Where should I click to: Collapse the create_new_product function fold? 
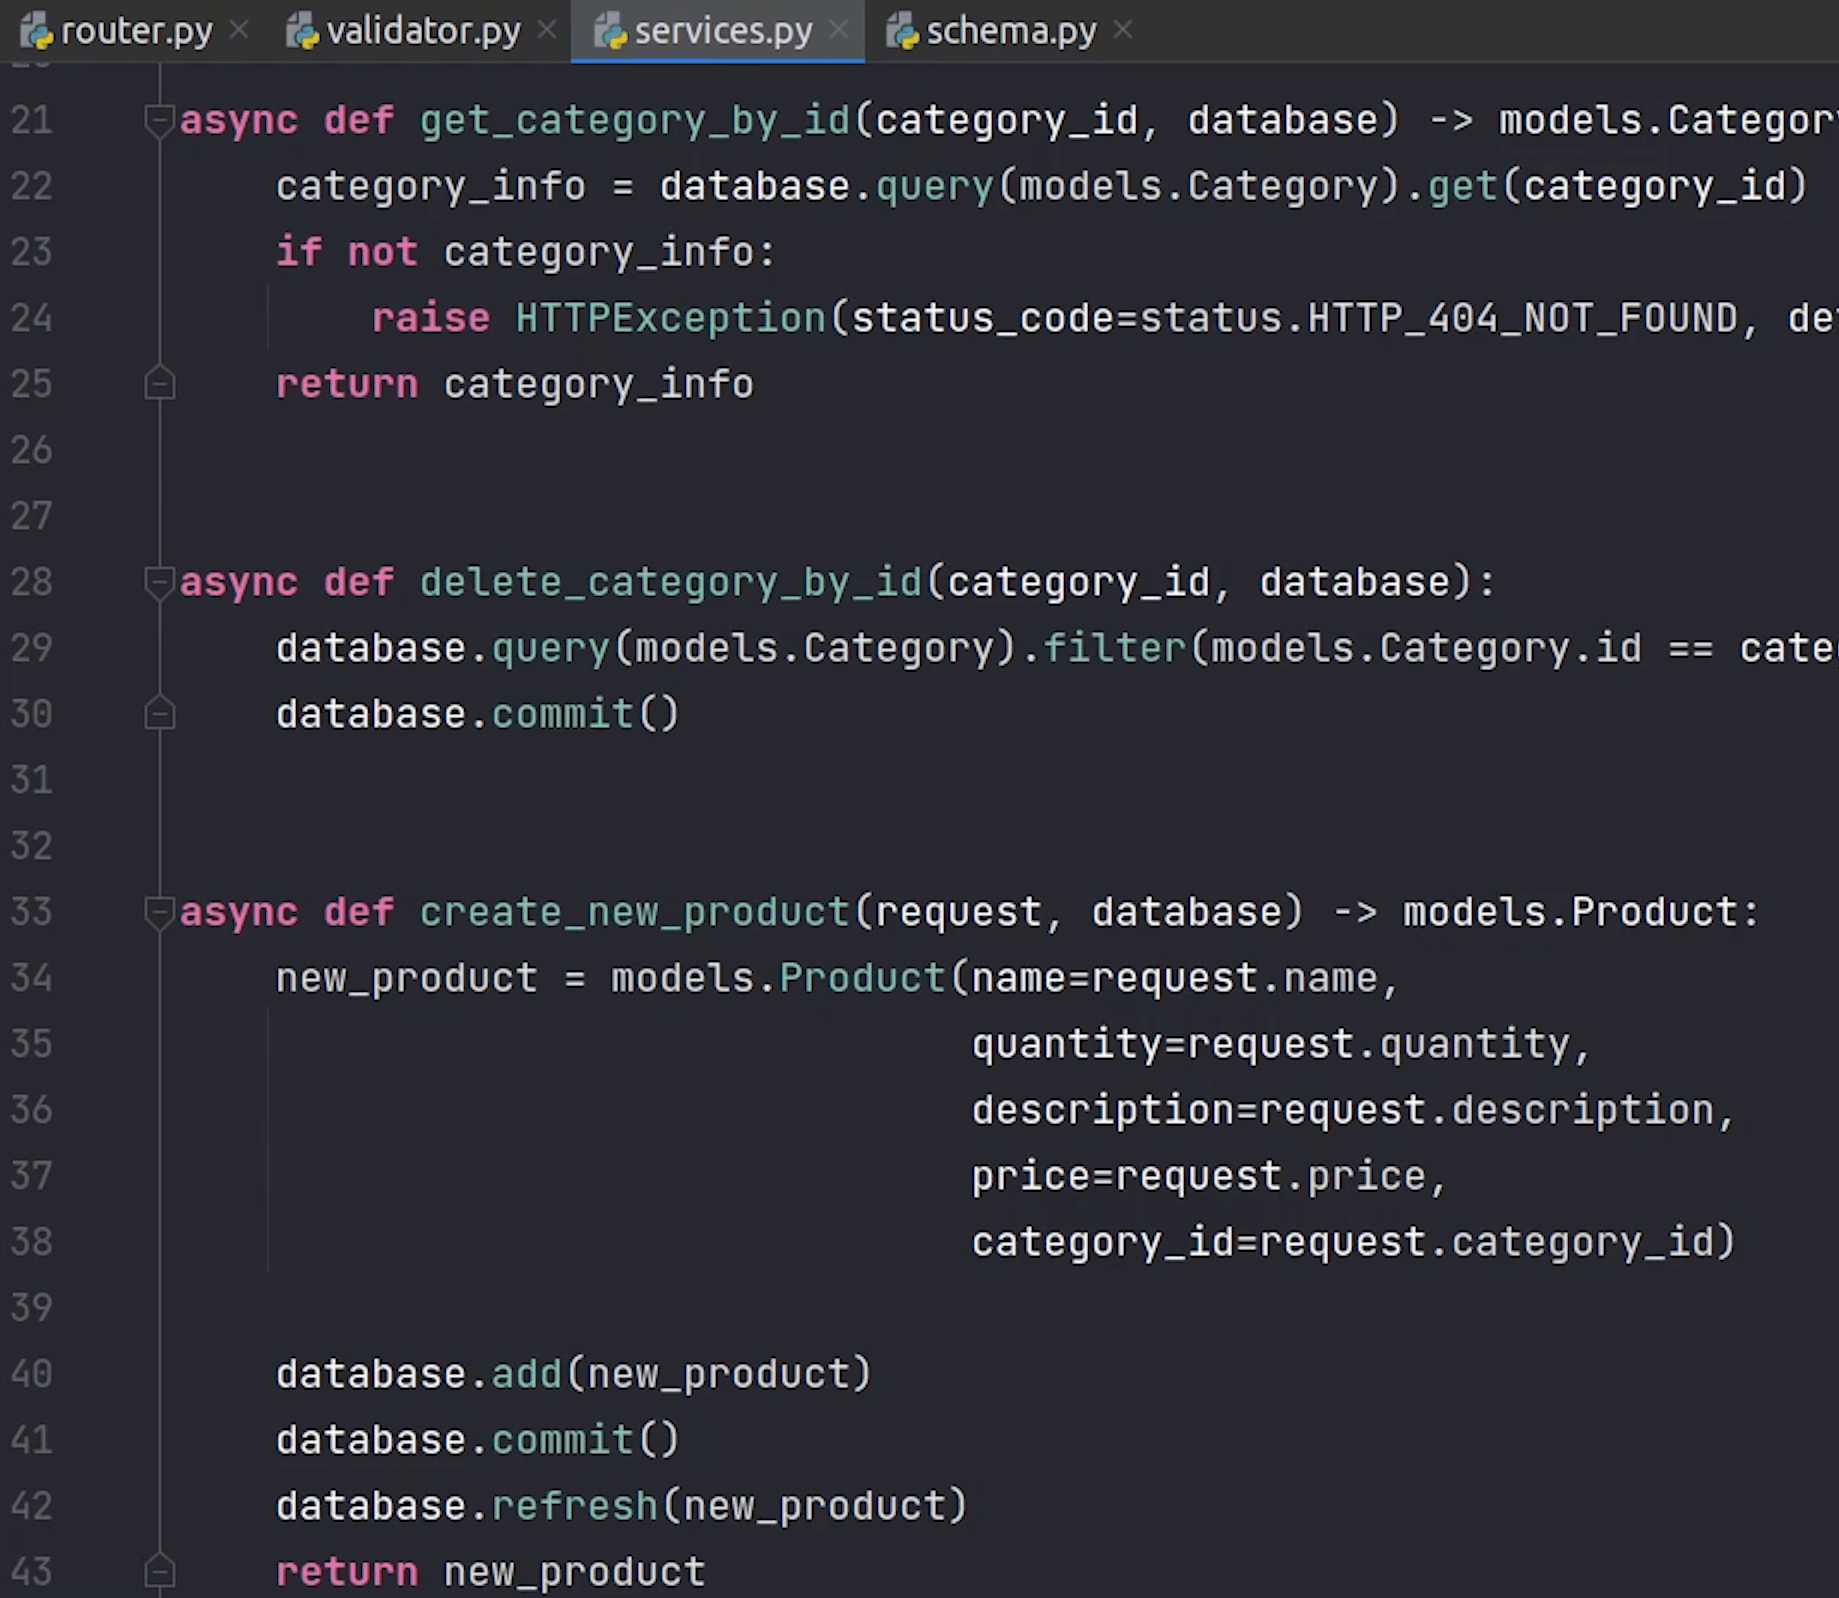point(159,913)
